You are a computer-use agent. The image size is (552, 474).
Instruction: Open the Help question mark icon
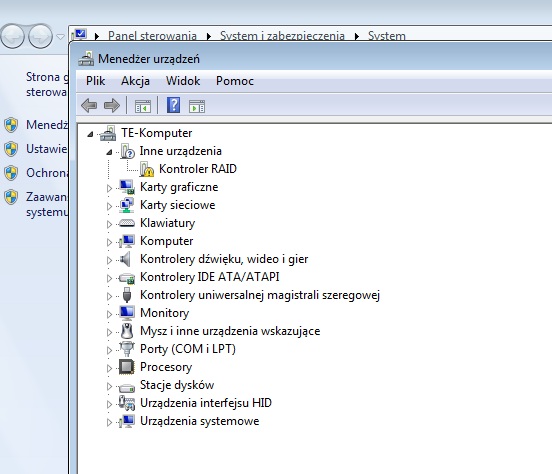click(174, 105)
